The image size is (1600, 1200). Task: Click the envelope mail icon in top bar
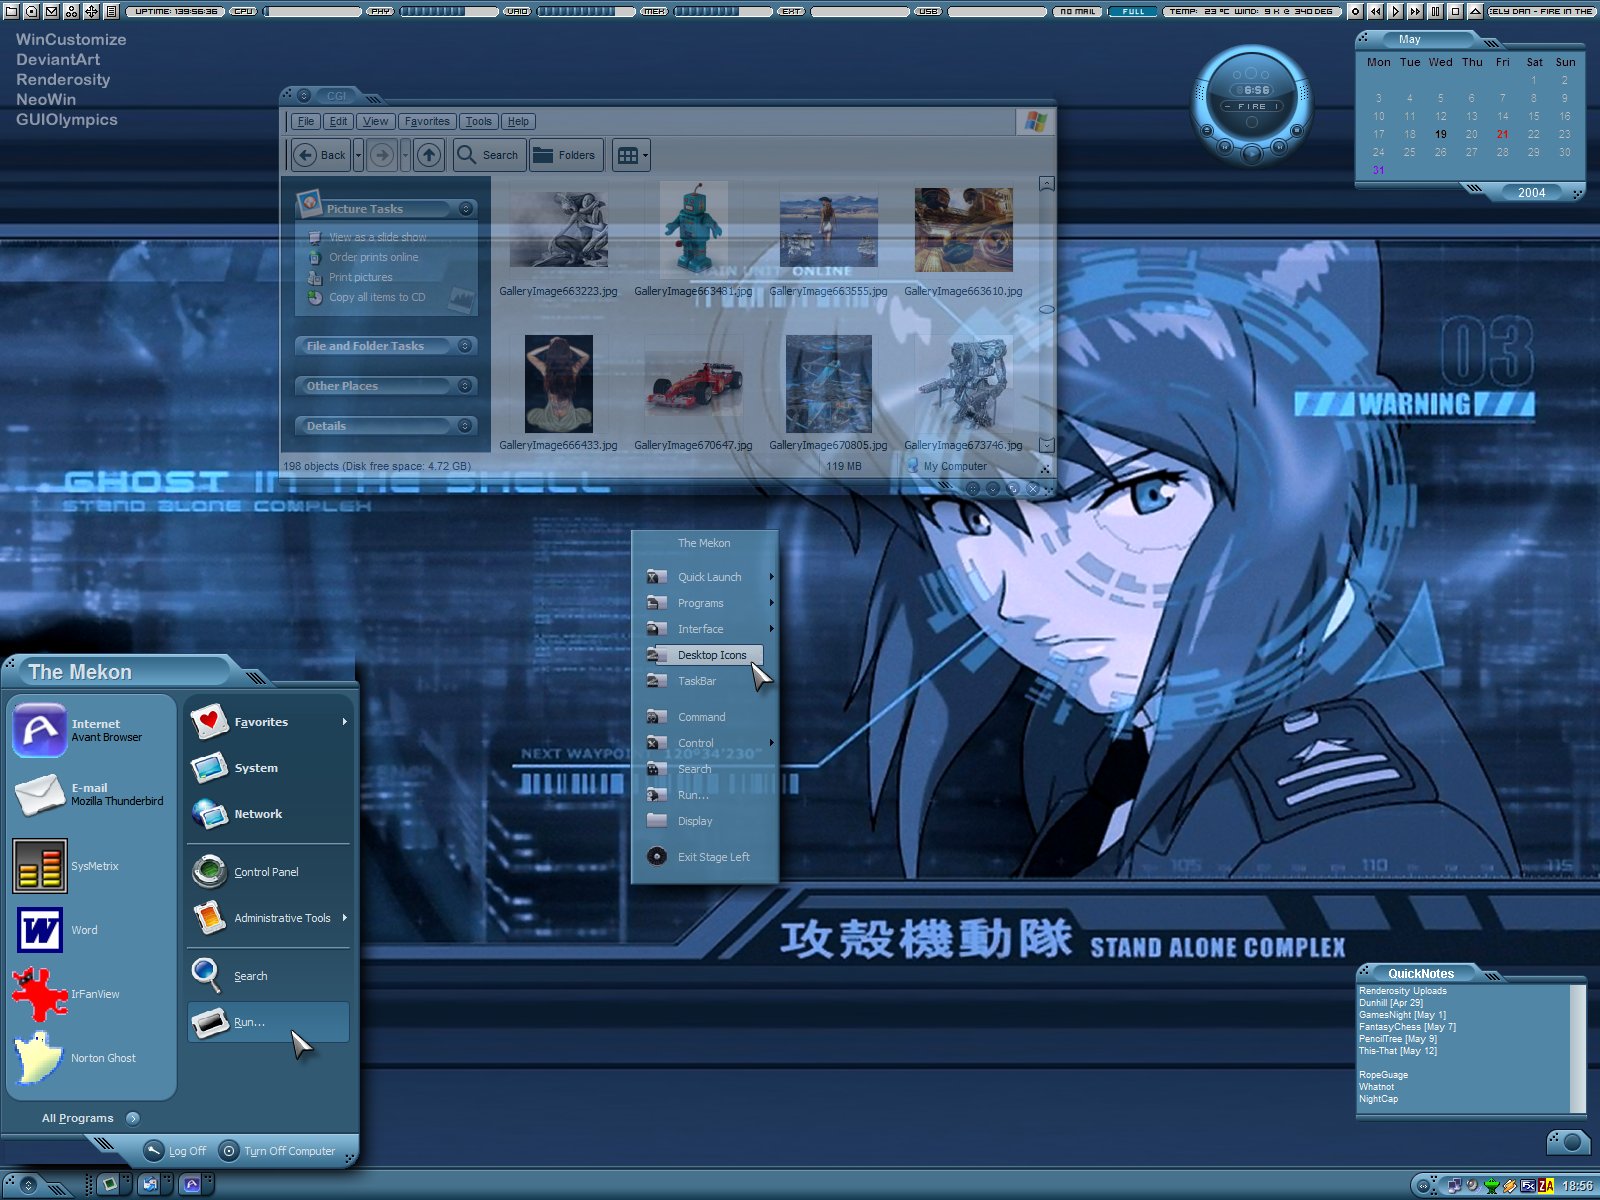pyautogui.click(x=51, y=11)
